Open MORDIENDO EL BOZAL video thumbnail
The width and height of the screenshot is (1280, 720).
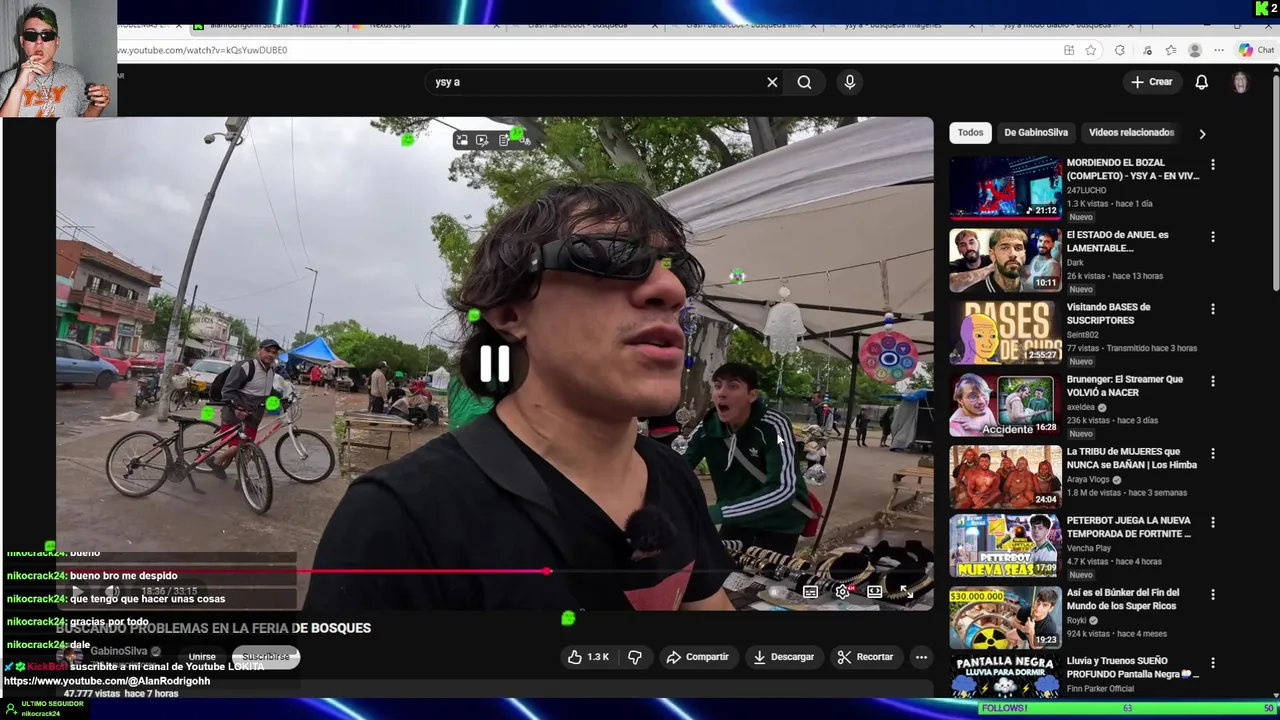(1005, 187)
